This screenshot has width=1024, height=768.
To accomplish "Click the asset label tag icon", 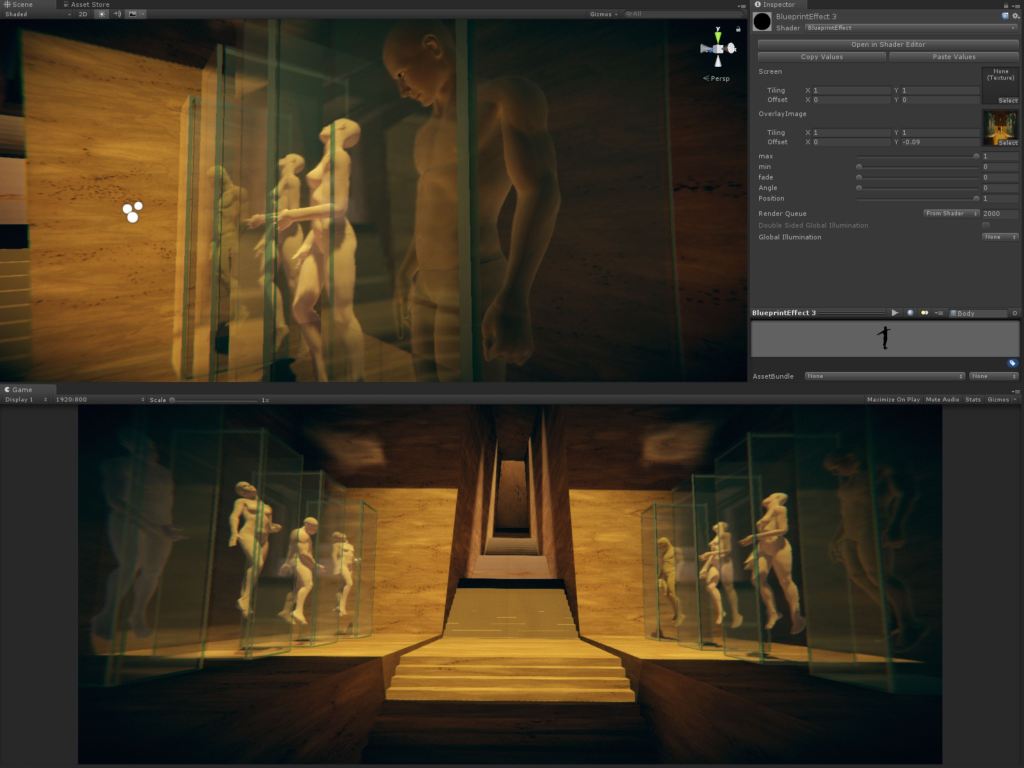I will [1012, 363].
